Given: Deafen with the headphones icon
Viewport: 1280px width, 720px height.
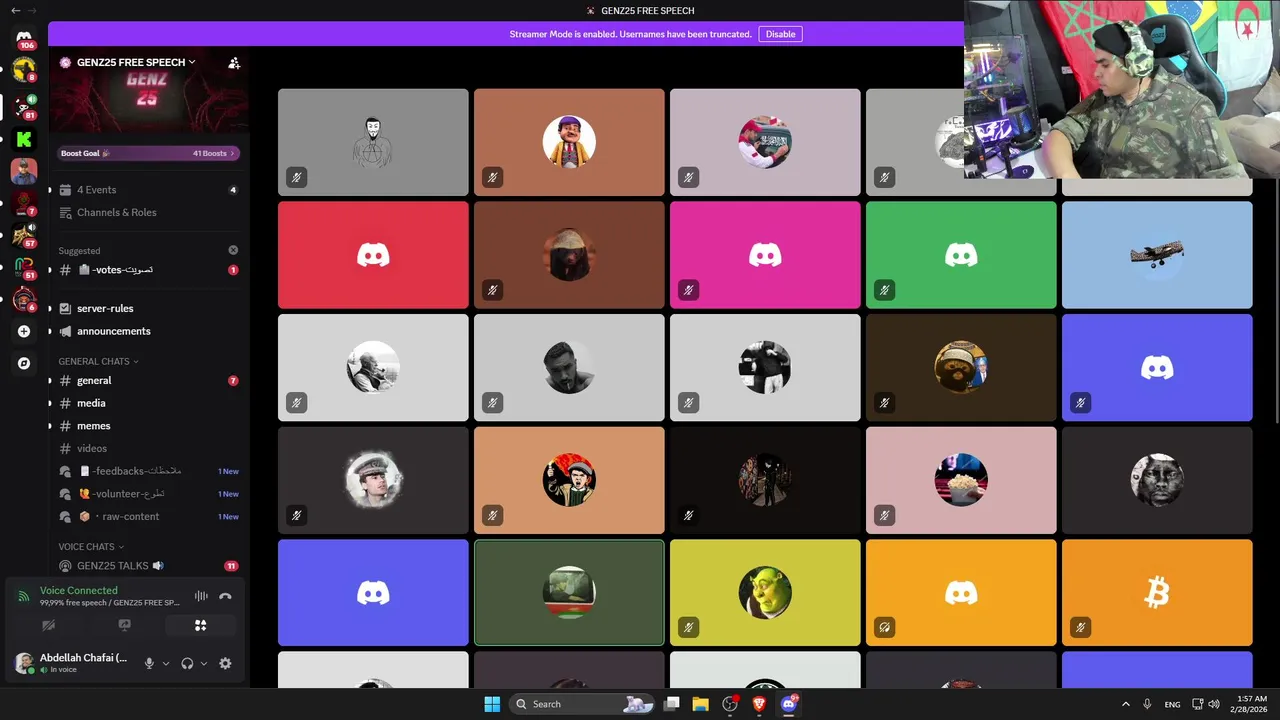Looking at the screenshot, I should click(x=187, y=663).
